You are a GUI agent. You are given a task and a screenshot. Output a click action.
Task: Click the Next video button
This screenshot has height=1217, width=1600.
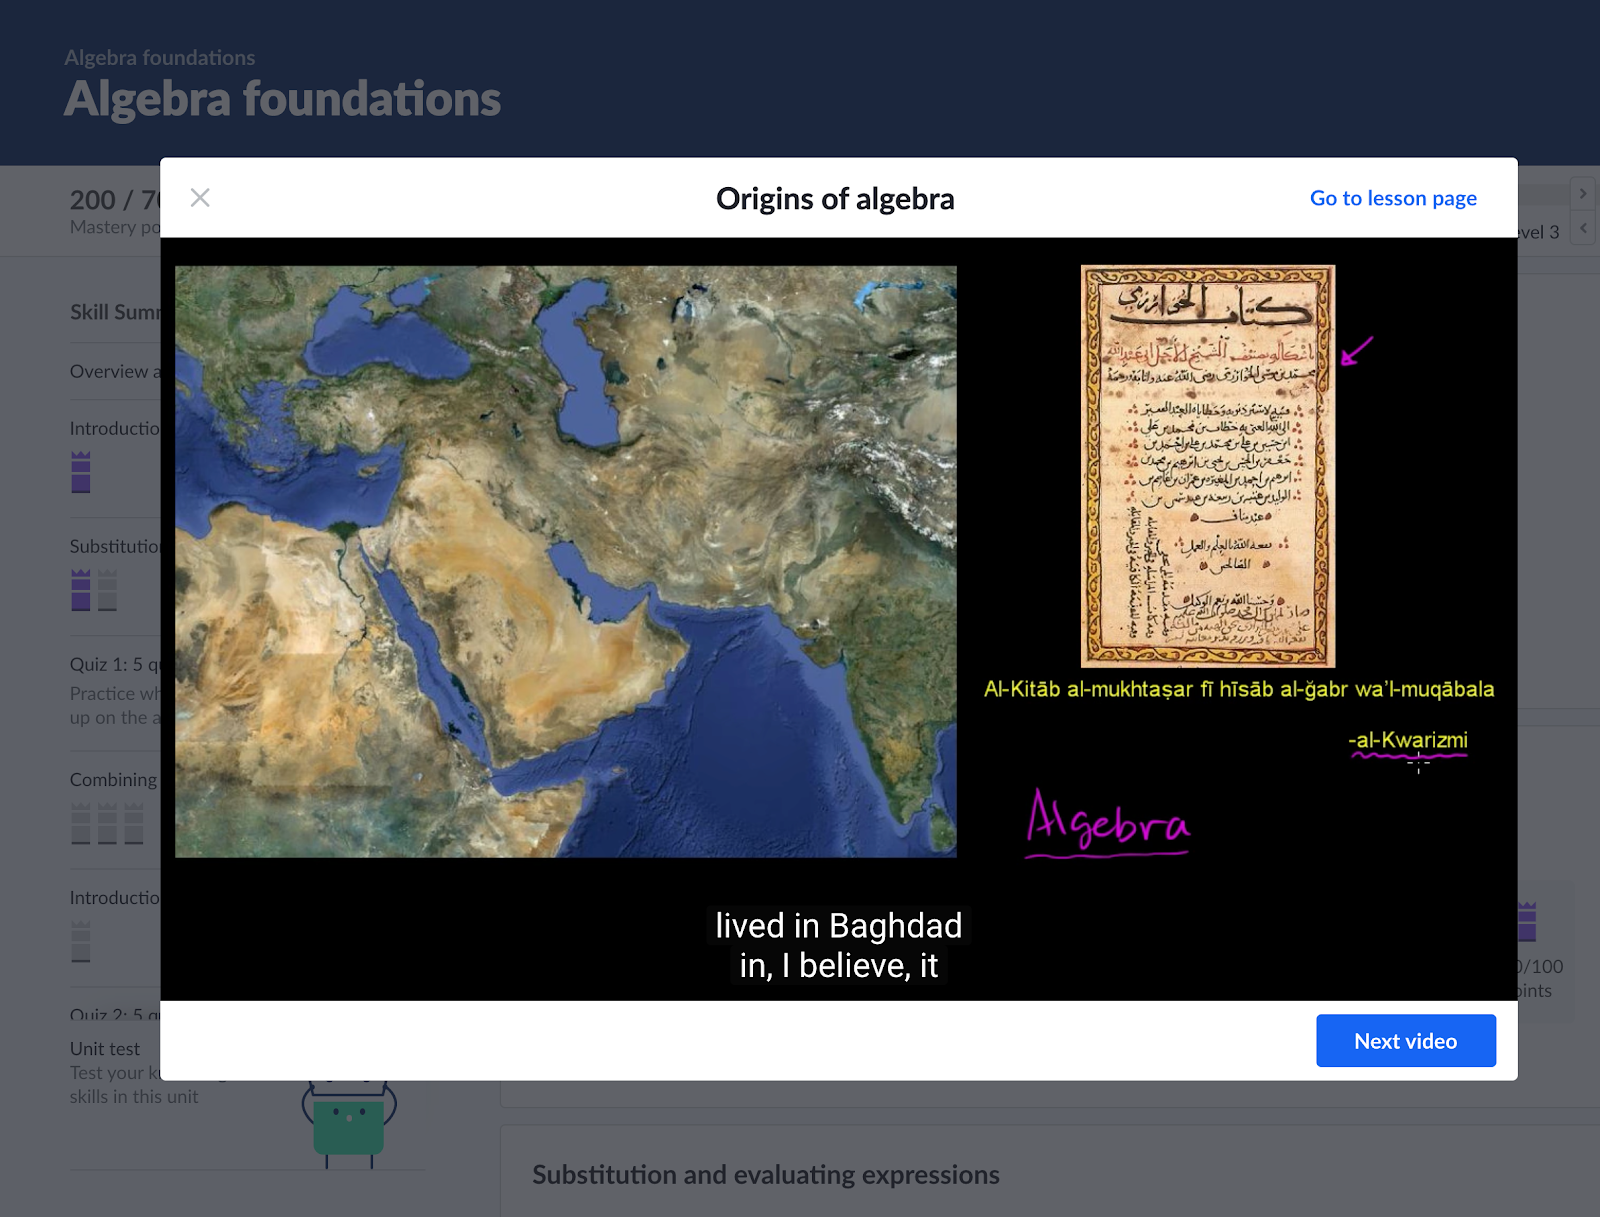click(1405, 1041)
